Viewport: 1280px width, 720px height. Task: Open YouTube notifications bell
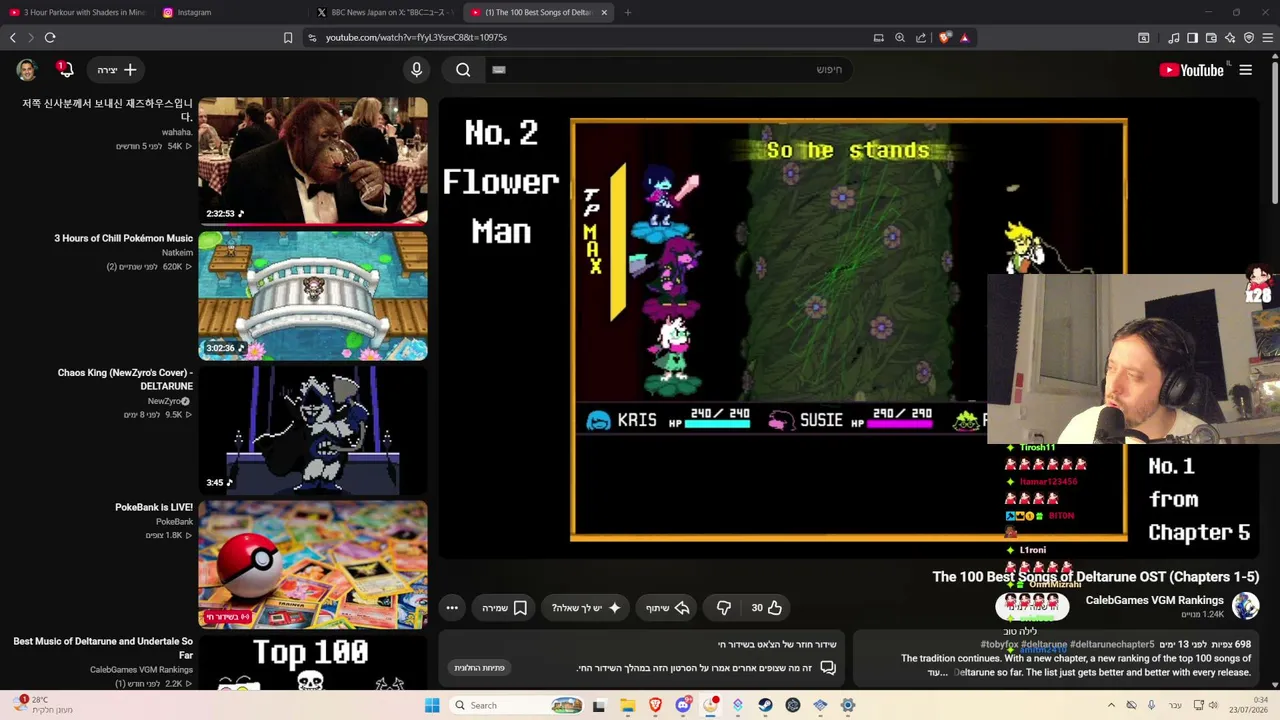tap(66, 70)
